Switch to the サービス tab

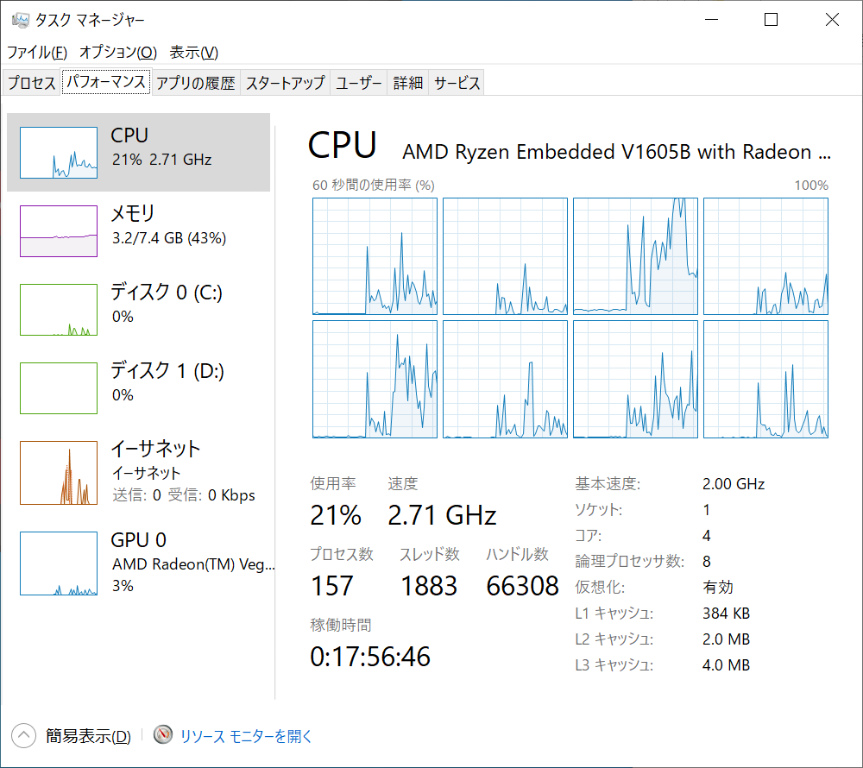coord(457,83)
